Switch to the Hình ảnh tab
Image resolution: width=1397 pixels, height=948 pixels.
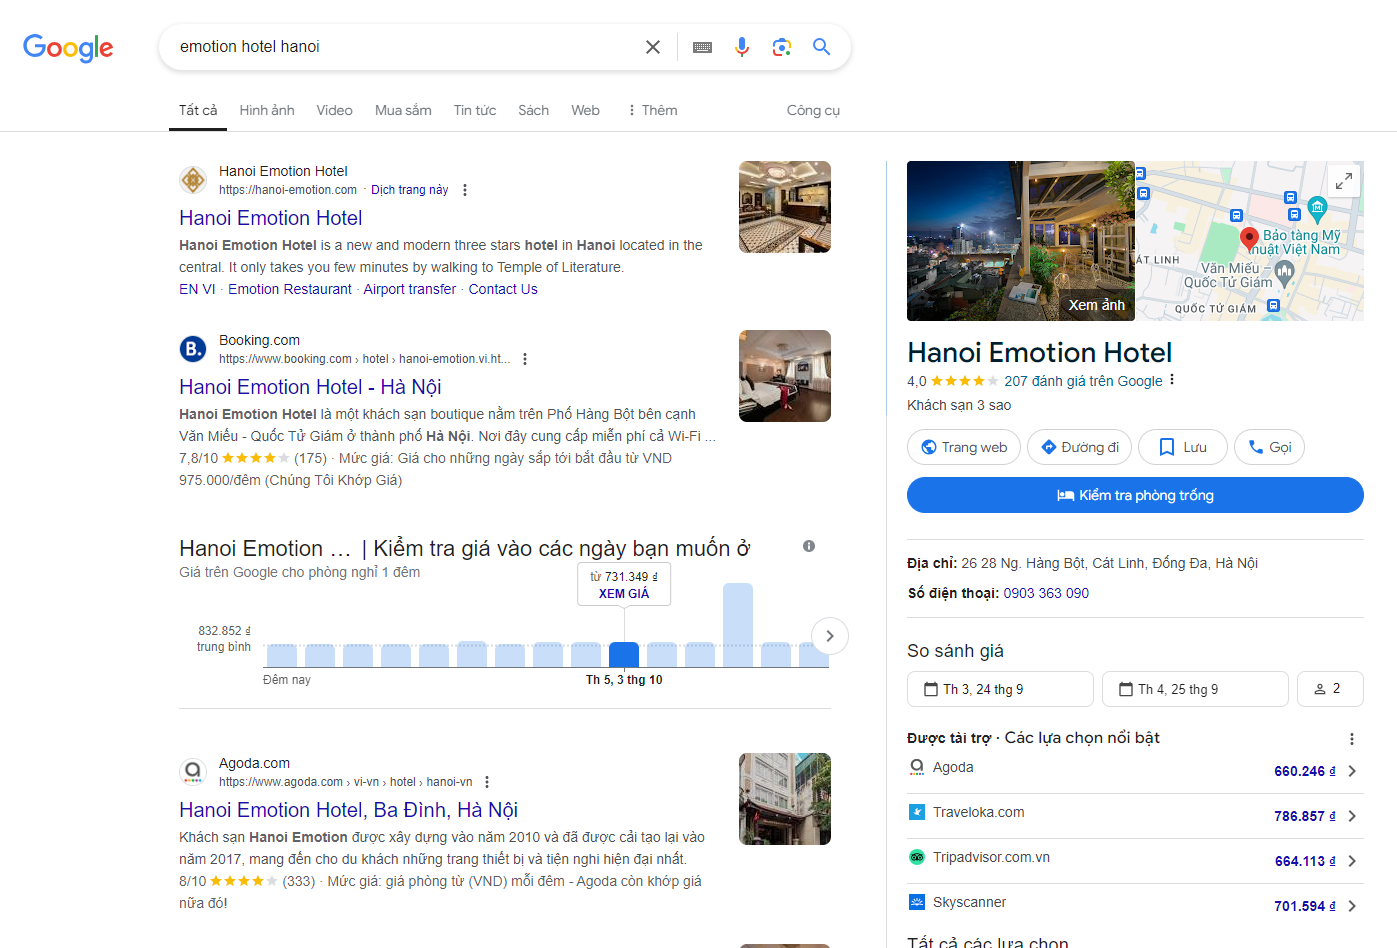click(267, 110)
